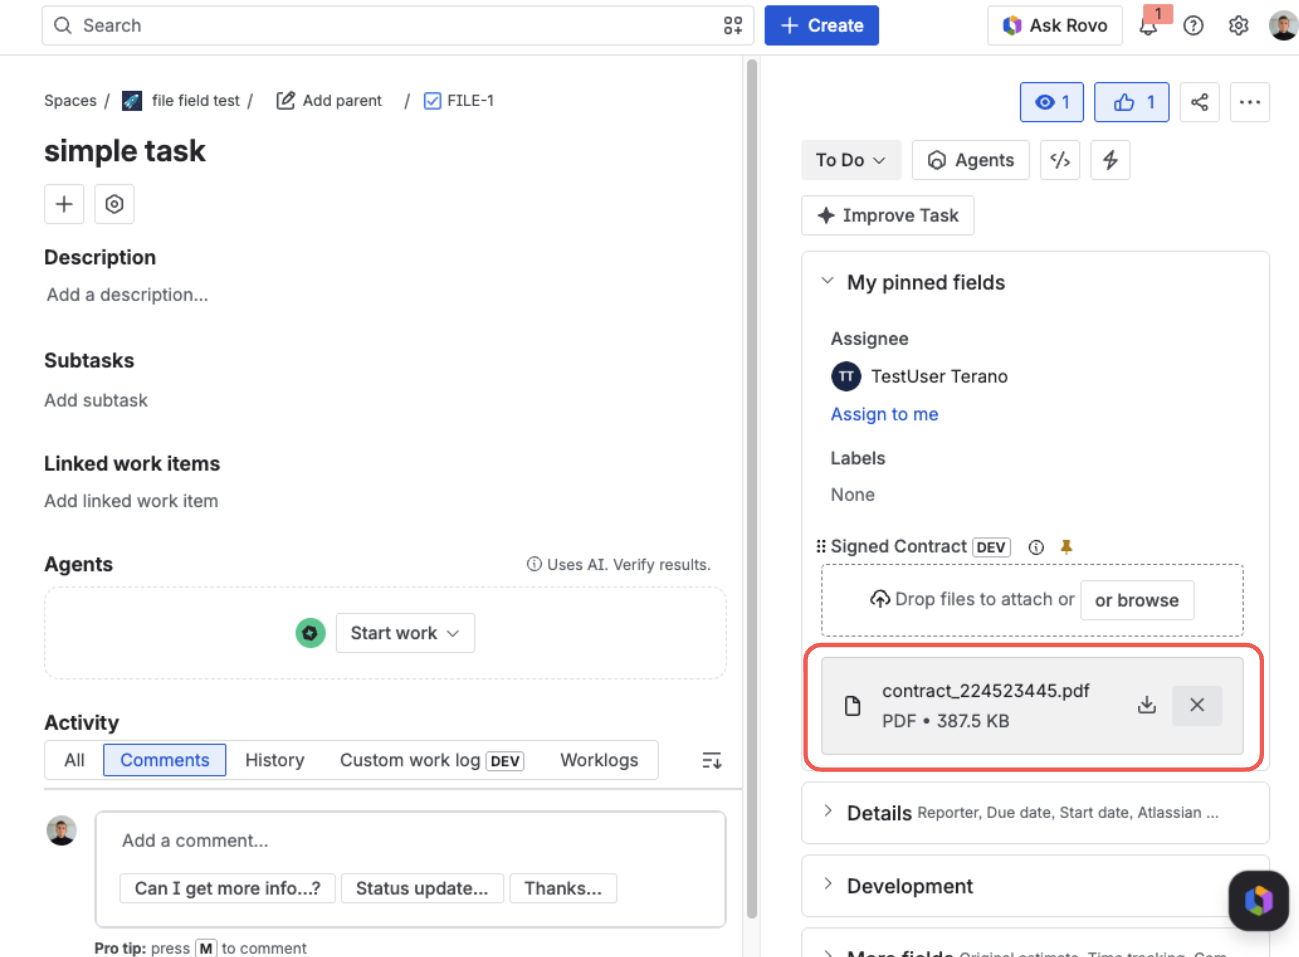1299x957 pixels.
Task: Sort activity with the sort order icon
Action: 711,761
